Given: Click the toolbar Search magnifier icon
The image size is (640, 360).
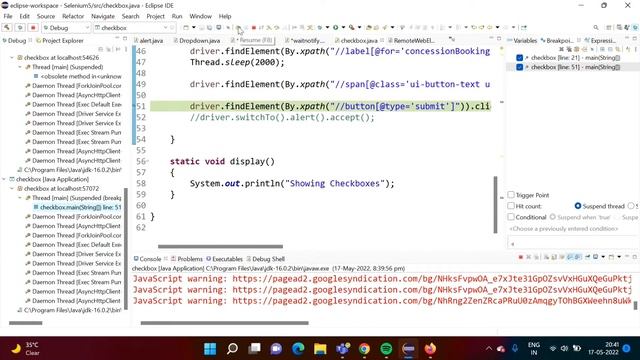Looking at the screenshot, I should [x=596, y=28].
